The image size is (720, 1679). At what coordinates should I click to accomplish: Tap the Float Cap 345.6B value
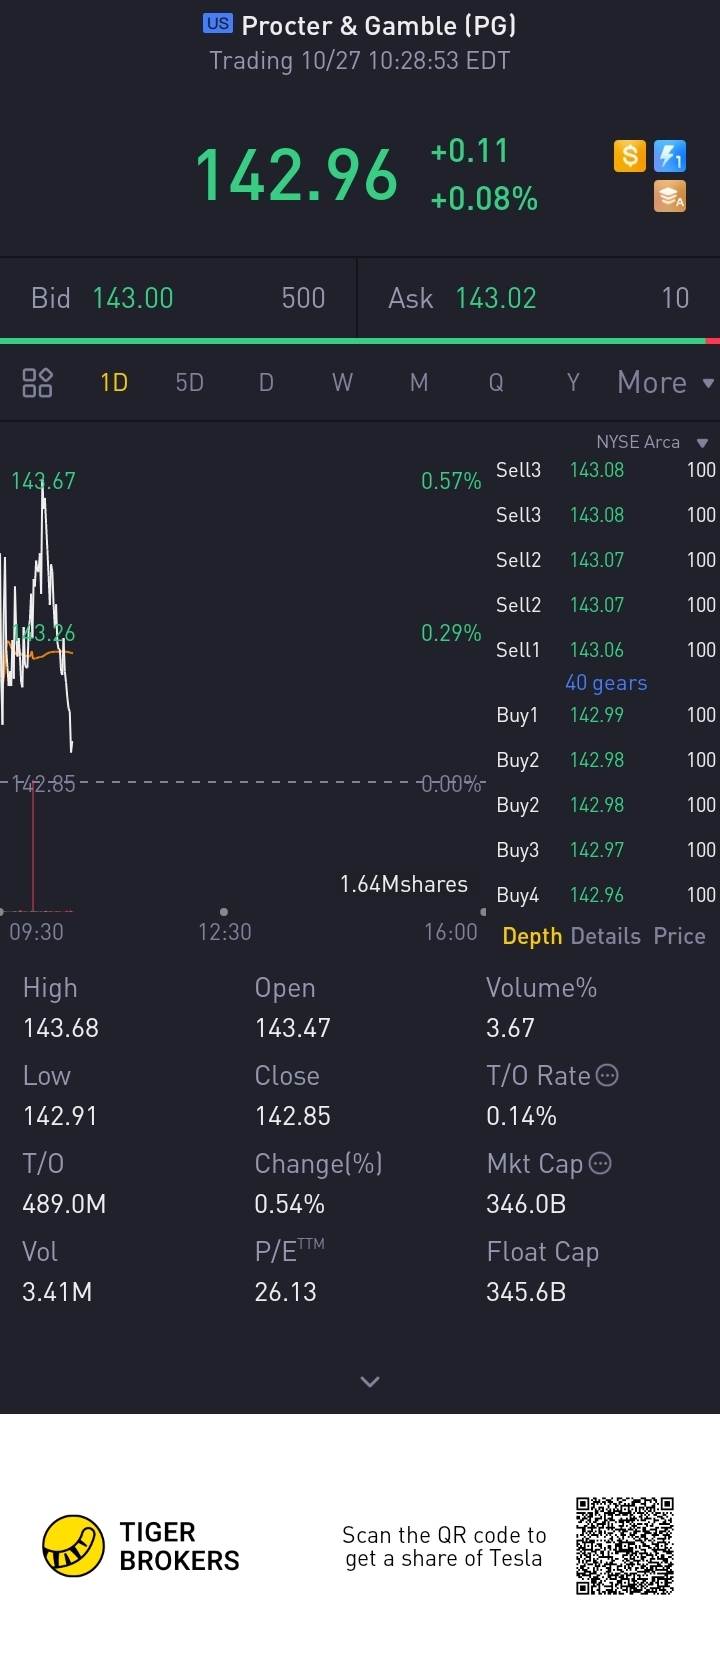click(526, 1292)
